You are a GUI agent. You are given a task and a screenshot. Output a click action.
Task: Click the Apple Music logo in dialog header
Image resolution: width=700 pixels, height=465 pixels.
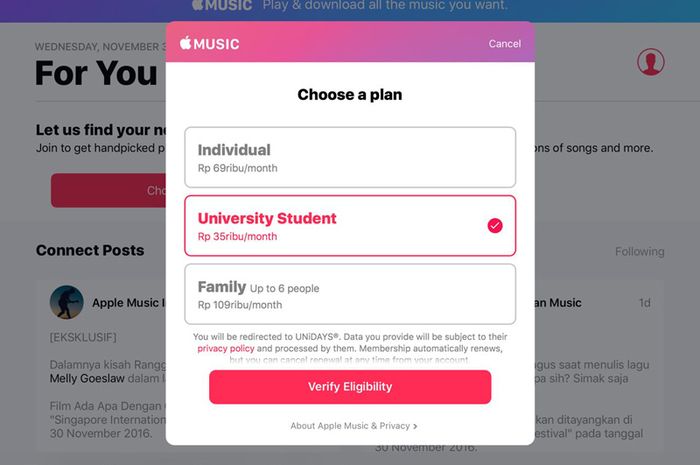pyautogui.click(x=209, y=43)
